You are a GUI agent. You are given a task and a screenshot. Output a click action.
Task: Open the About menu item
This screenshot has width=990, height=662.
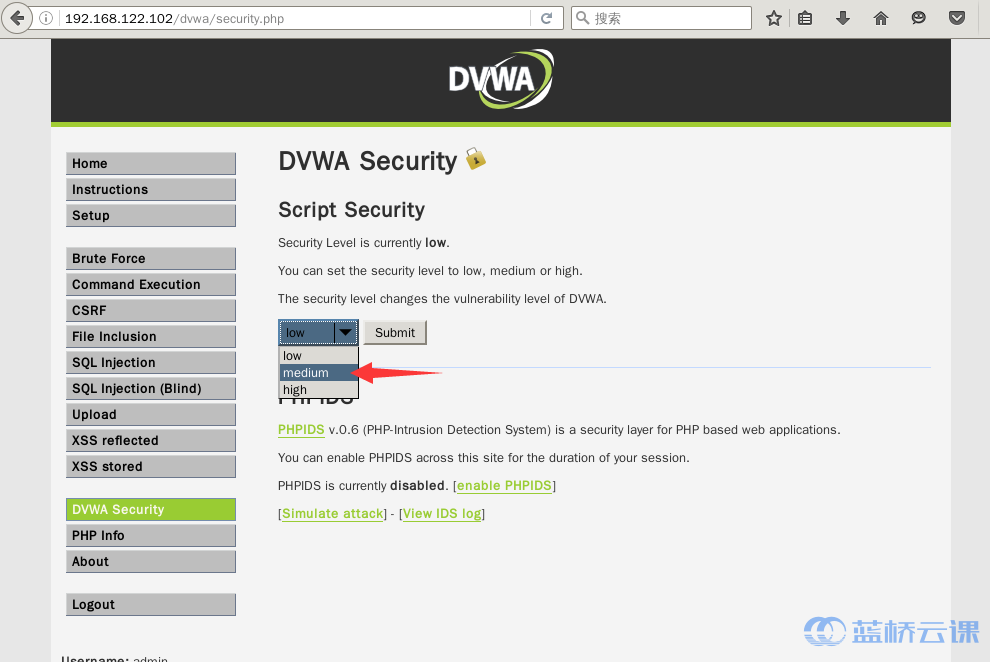click(151, 561)
